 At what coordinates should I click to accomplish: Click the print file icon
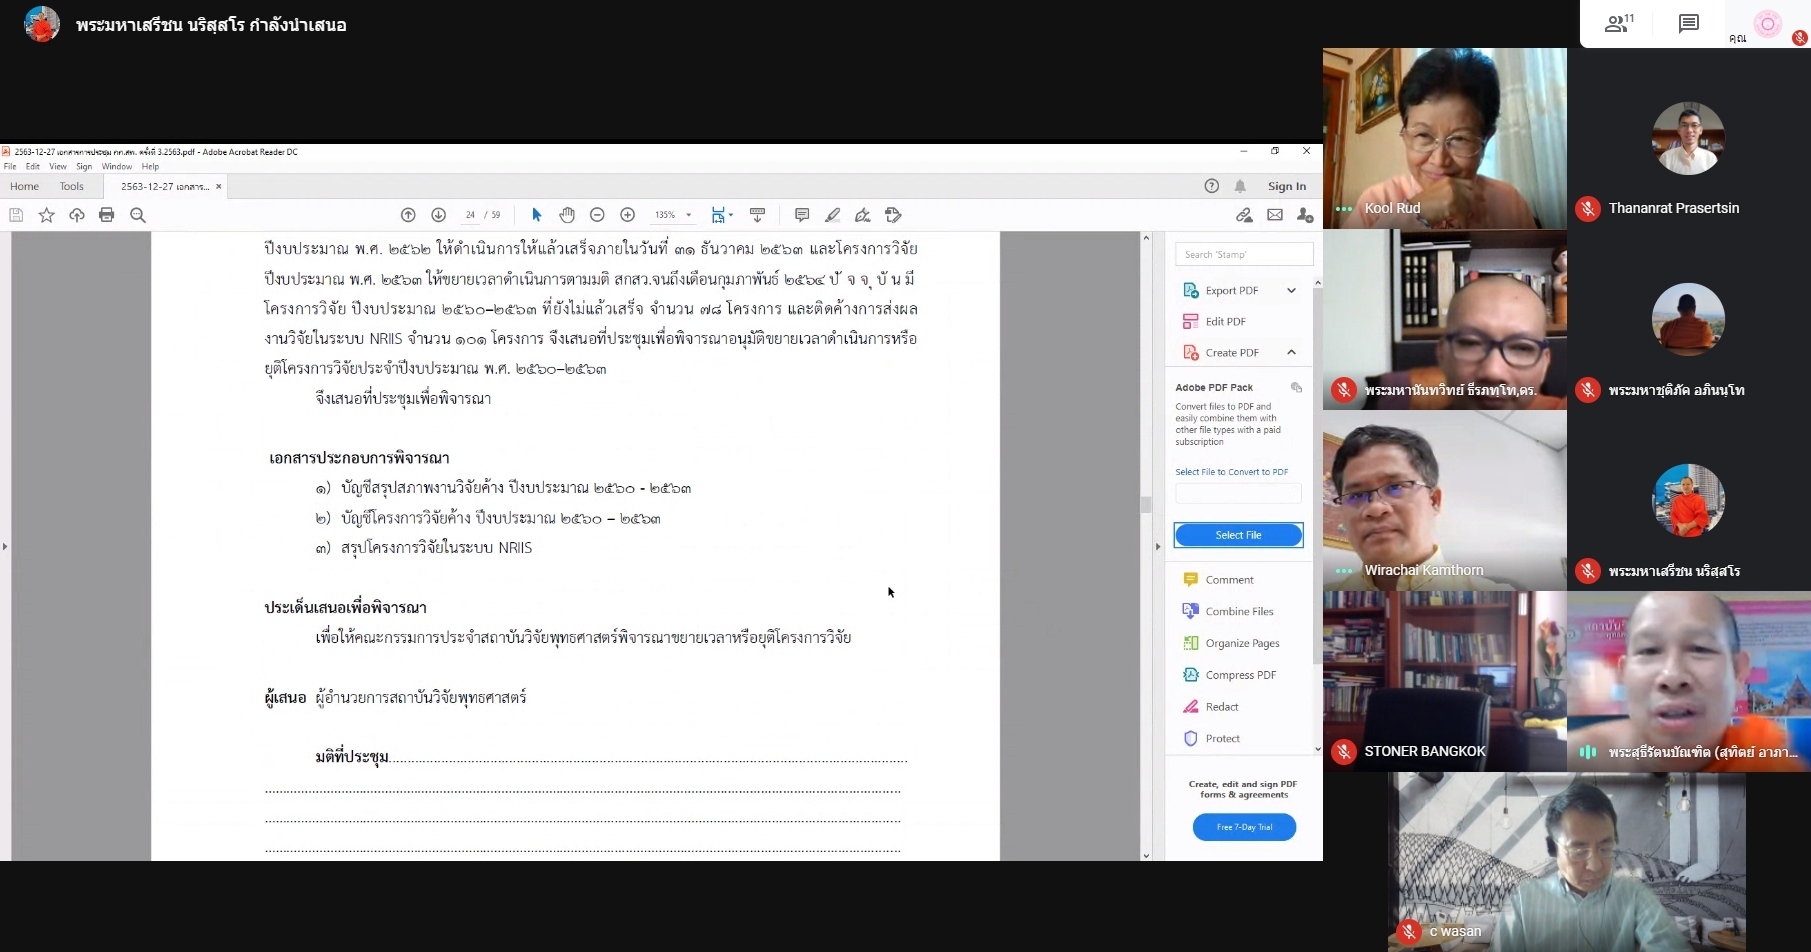click(107, 215)
